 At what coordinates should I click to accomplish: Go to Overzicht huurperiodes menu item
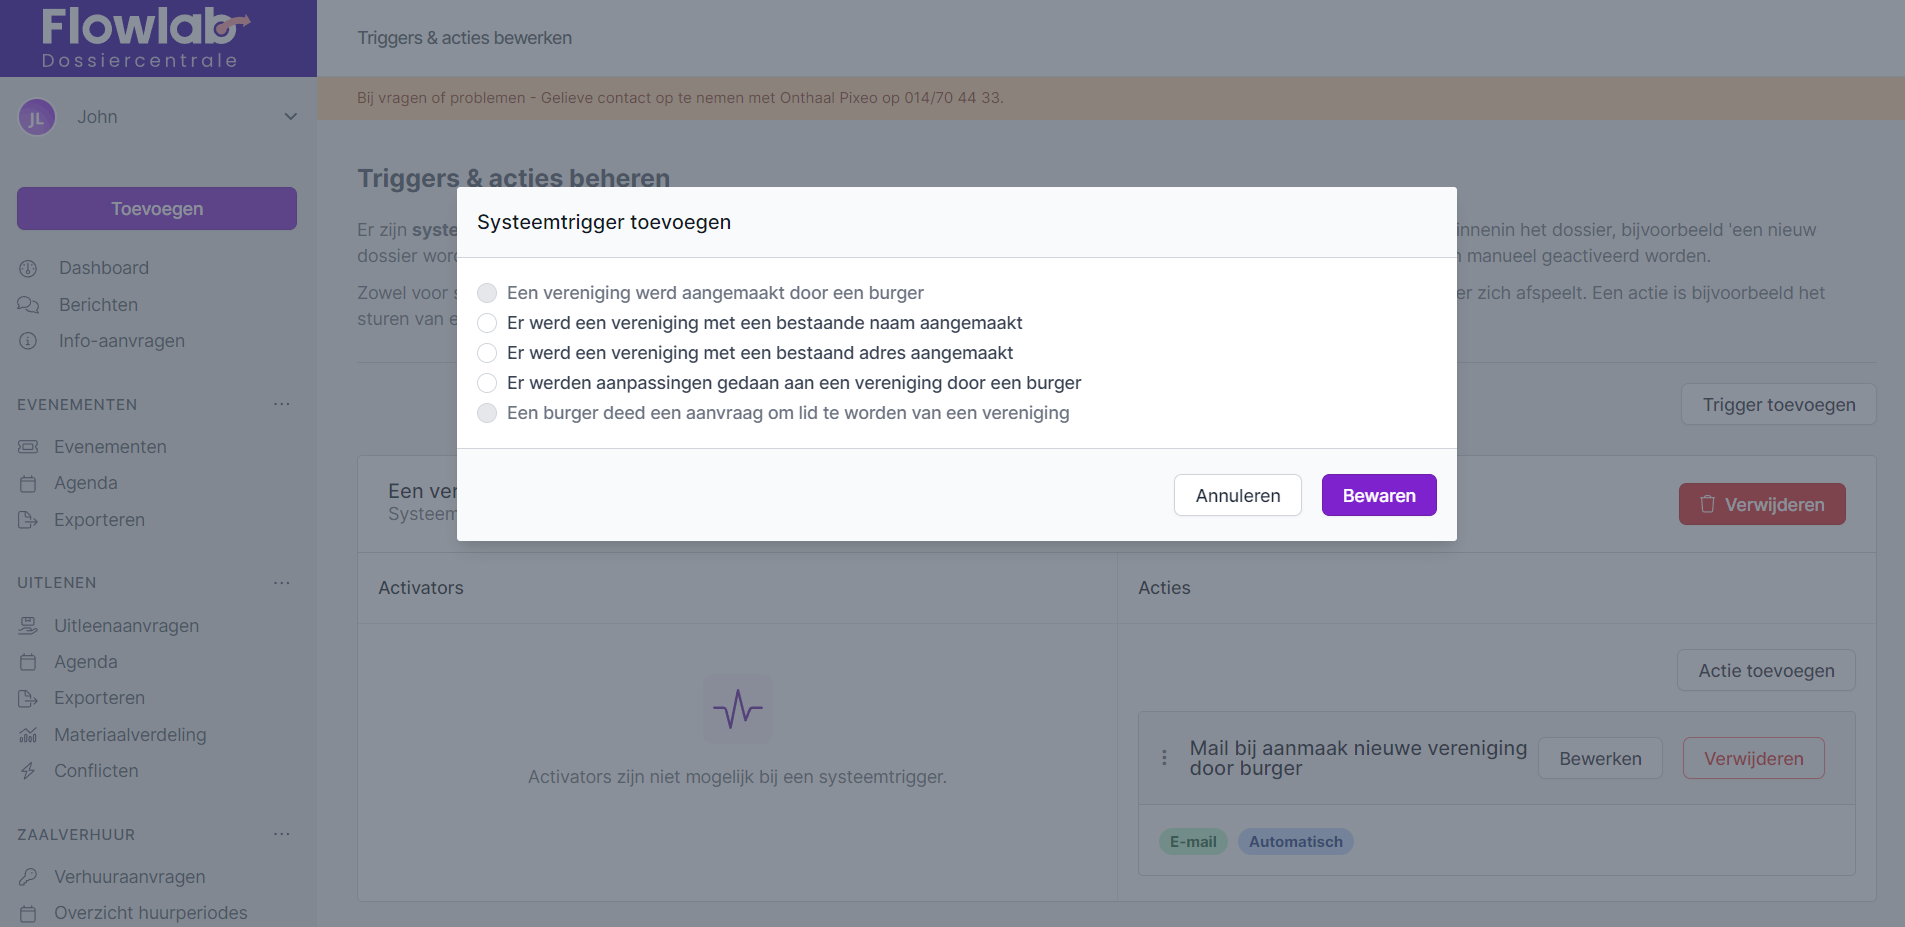150,913
